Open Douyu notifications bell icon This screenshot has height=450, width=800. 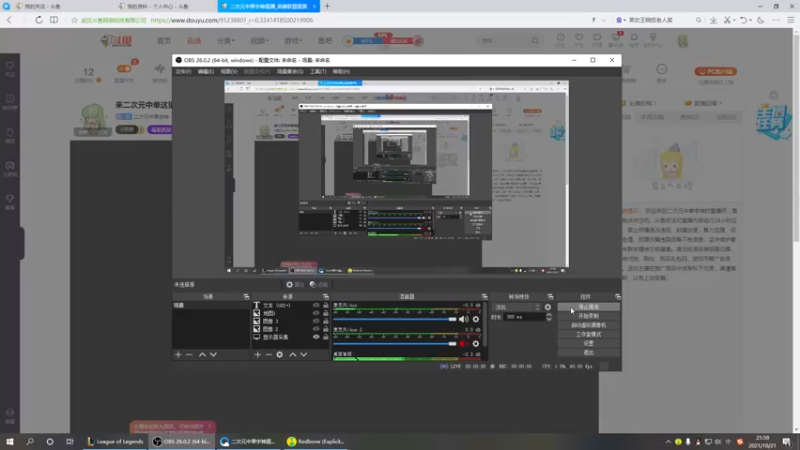(x=634, y=38)
